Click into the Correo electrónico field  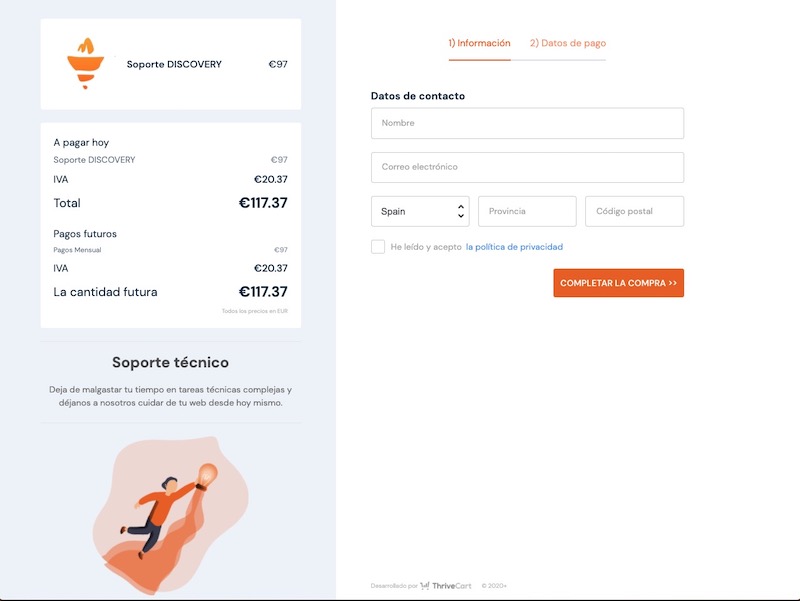point(527,168)
